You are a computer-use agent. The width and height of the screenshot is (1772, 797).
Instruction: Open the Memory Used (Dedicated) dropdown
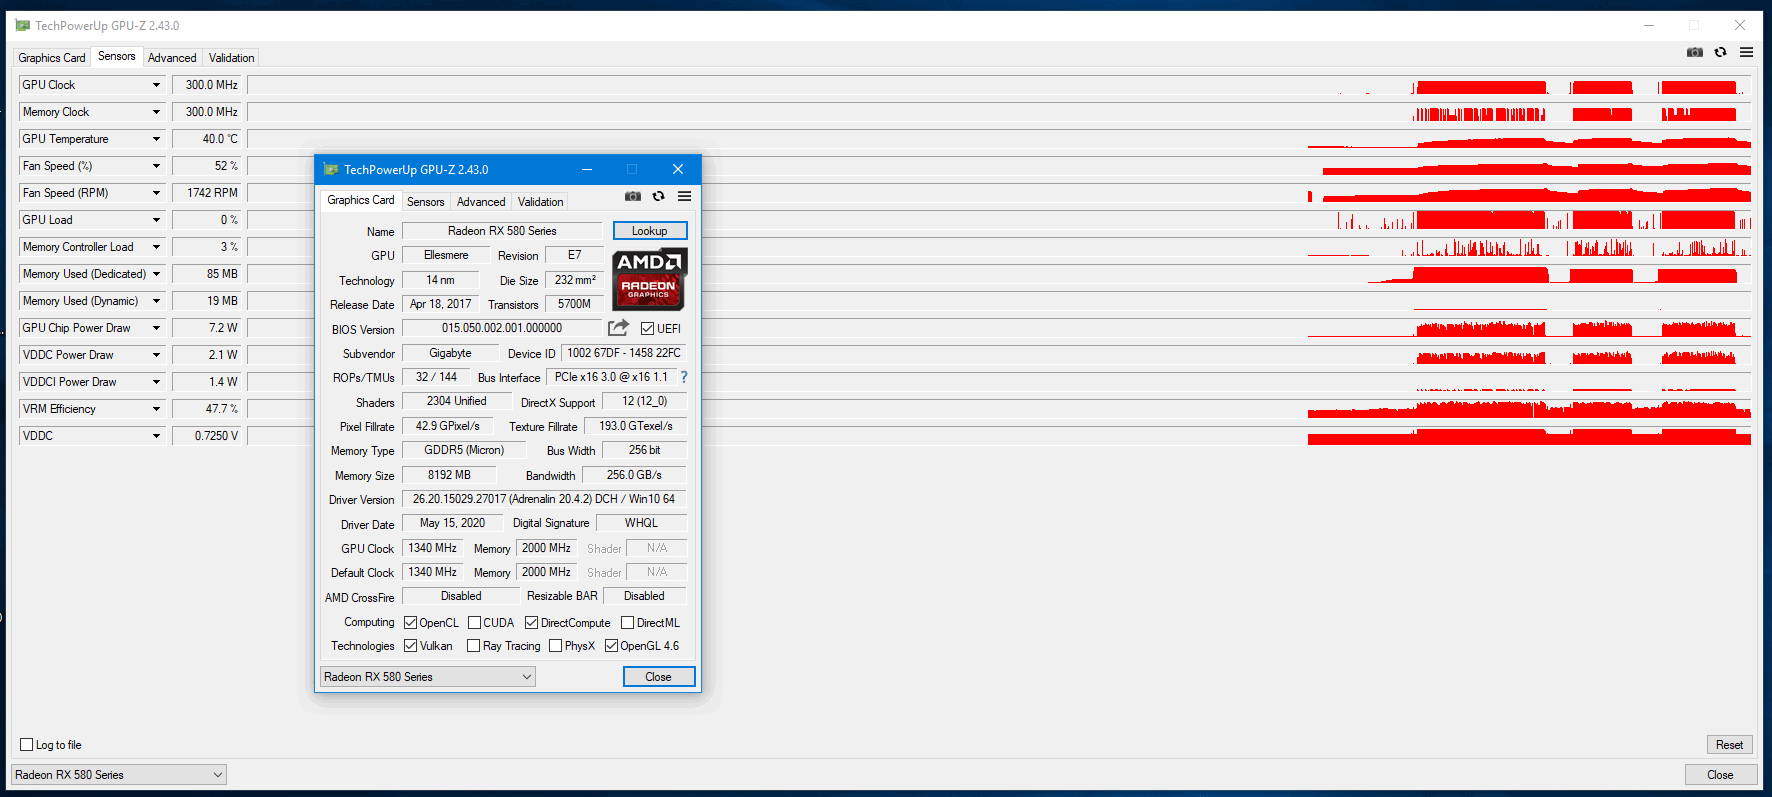point(156,274)
